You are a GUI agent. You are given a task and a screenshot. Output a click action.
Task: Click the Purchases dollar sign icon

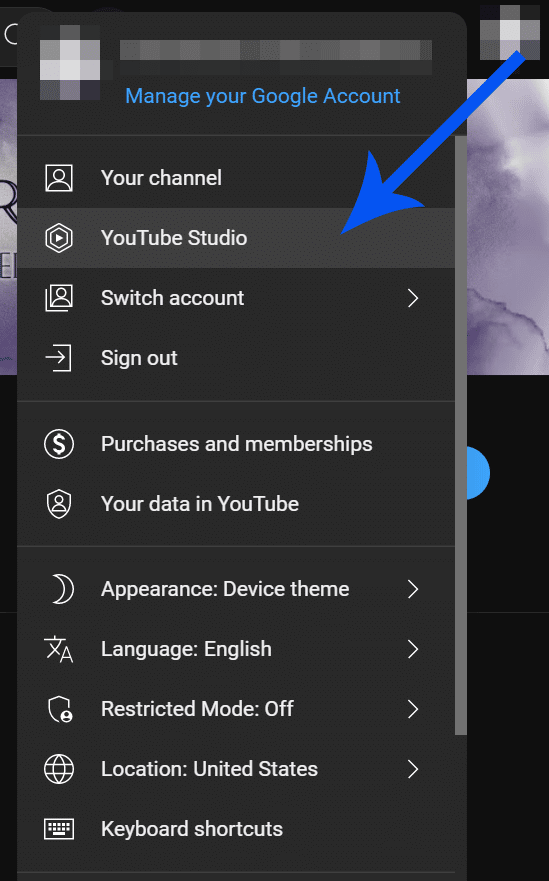(x=59, y=444)
